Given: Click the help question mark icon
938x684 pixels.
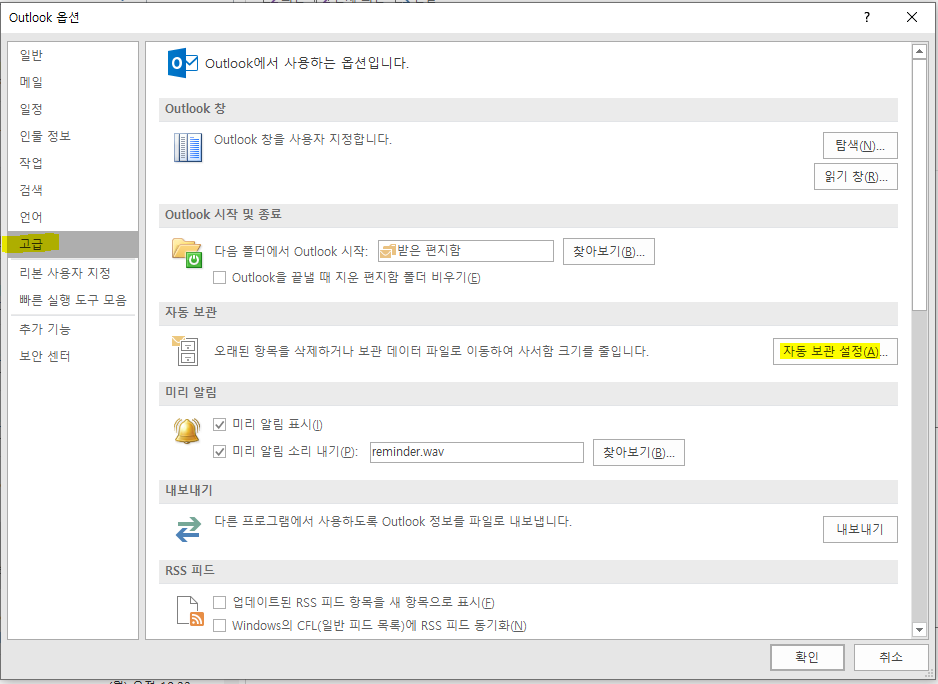Looking at the screenshot, I should tap(867, 17).
